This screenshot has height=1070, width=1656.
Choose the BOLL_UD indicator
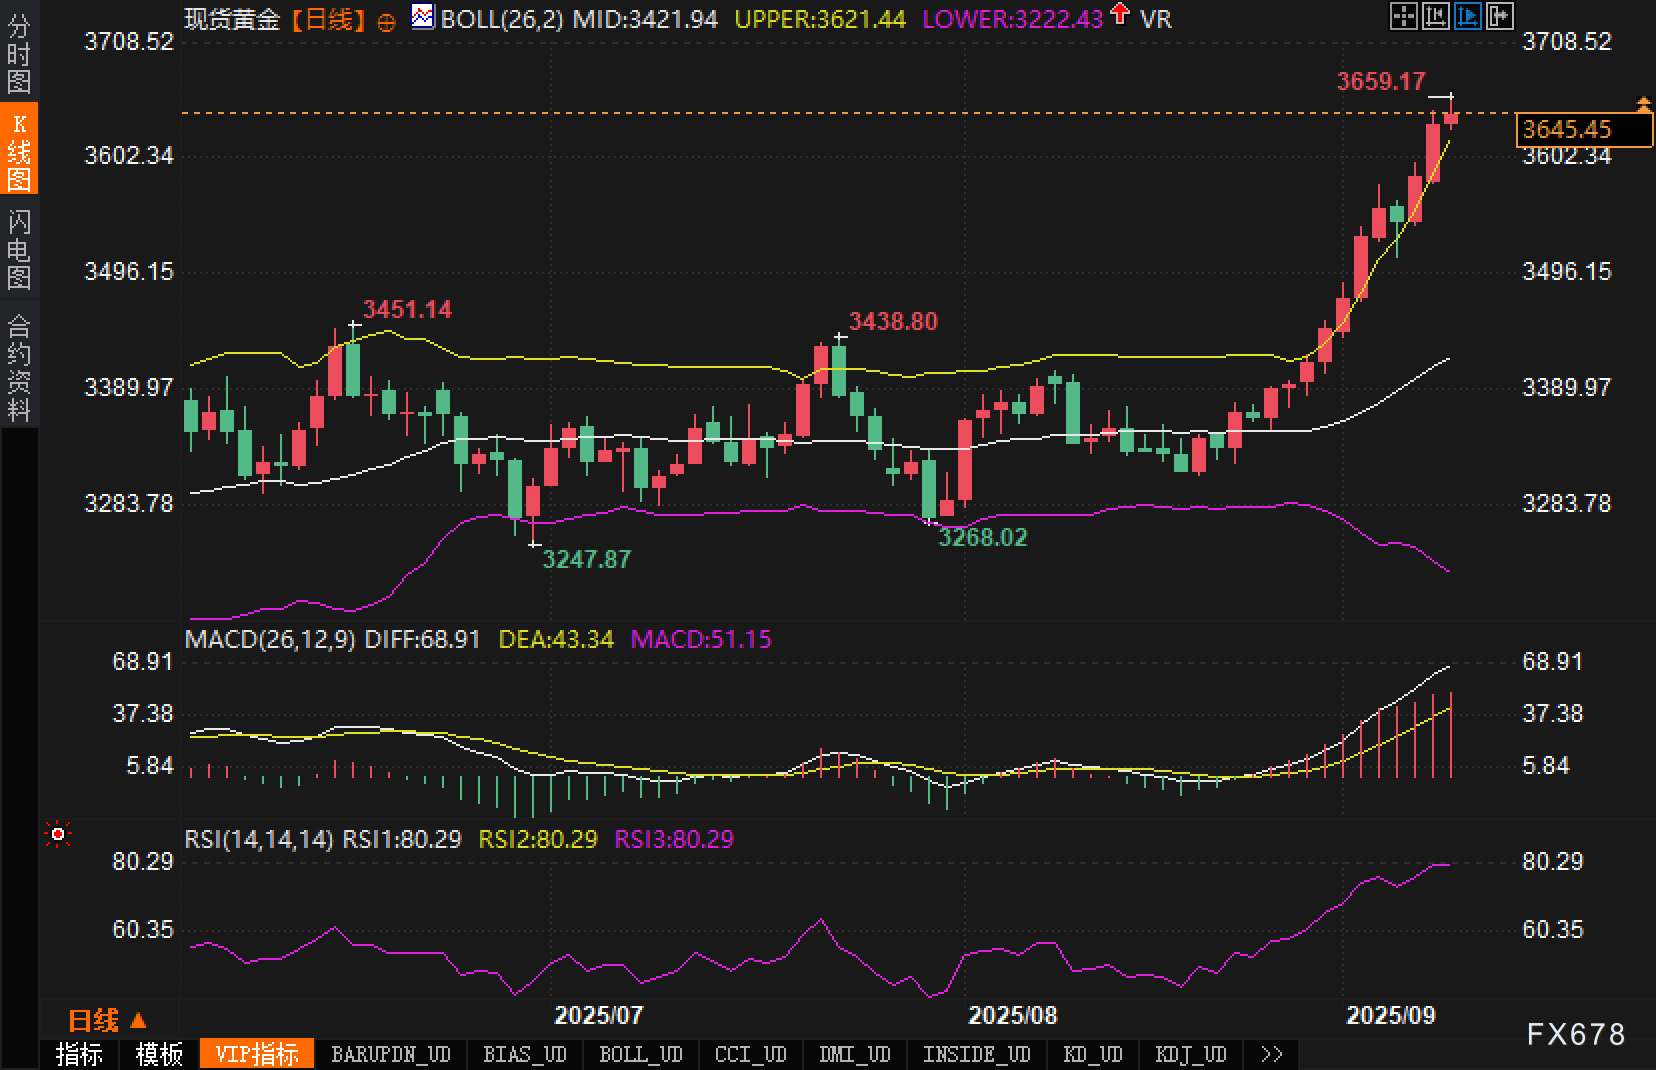click(x=640, y=1055)
